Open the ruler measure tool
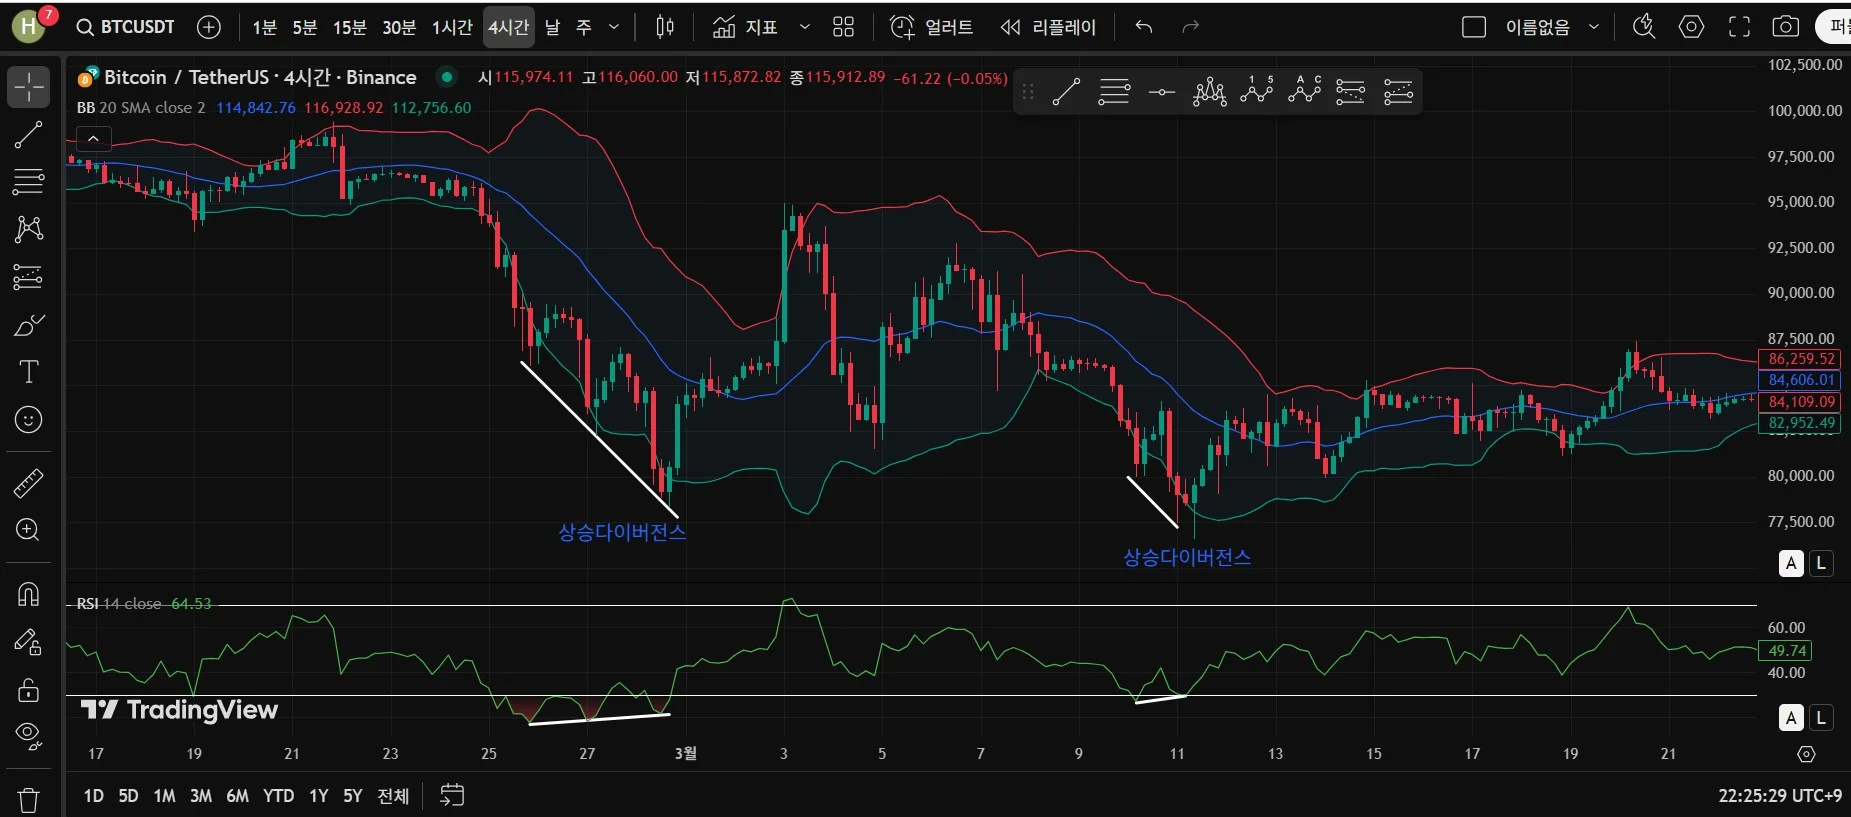Screen dimensions: 1851x817 28,483
